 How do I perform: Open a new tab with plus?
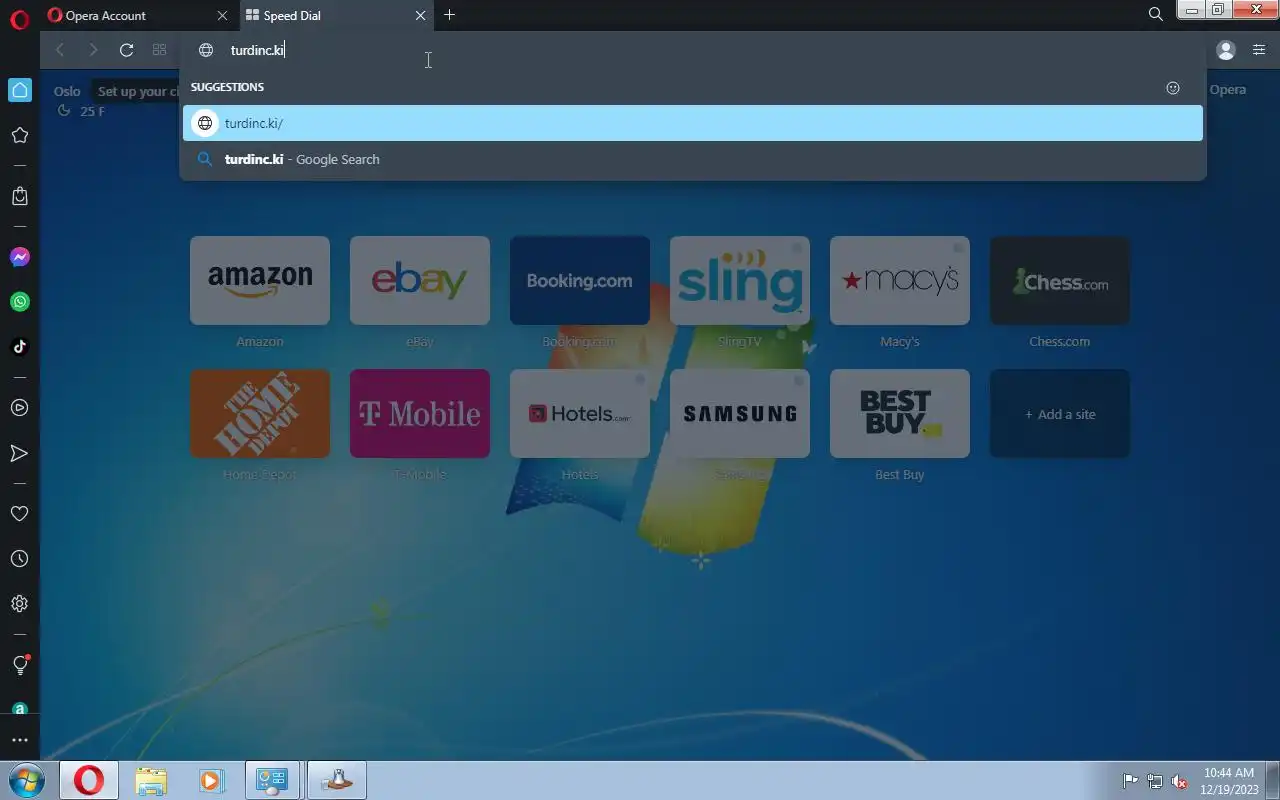point(449,15)
